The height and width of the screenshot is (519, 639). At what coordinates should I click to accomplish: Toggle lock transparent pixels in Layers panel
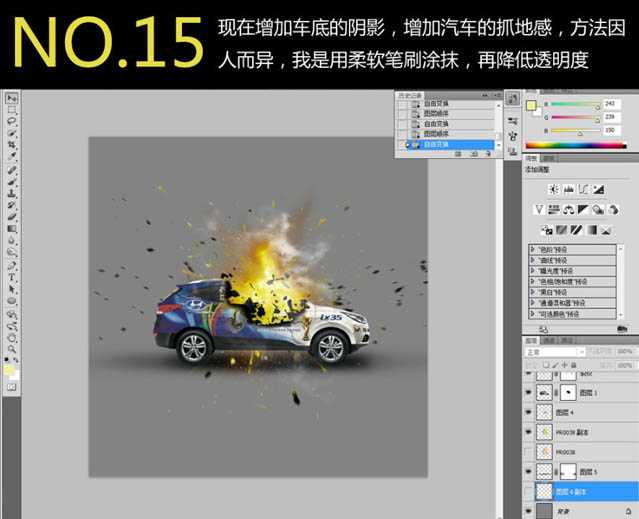(x=546, y=365)
